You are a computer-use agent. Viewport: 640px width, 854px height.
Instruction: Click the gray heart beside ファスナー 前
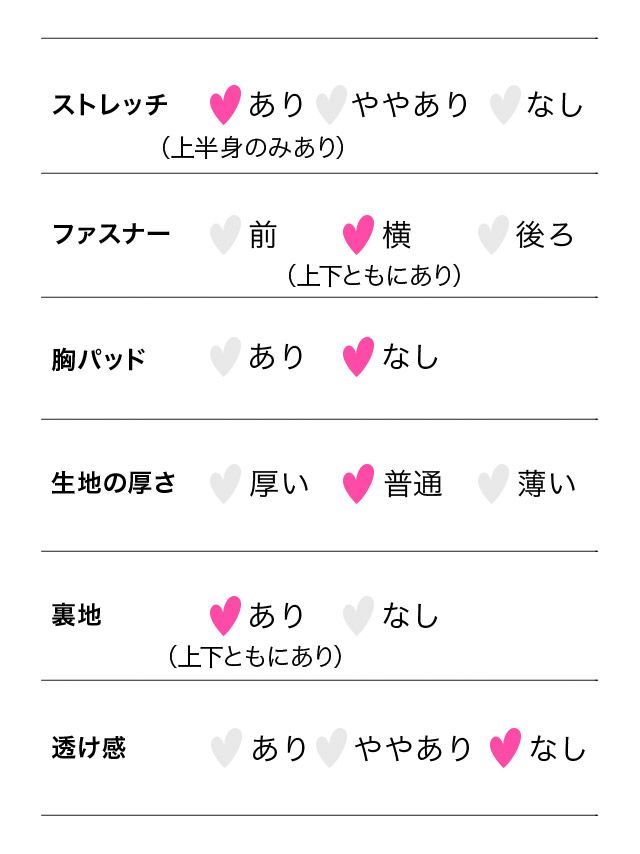pyautogui.click(x=226, y=235)
